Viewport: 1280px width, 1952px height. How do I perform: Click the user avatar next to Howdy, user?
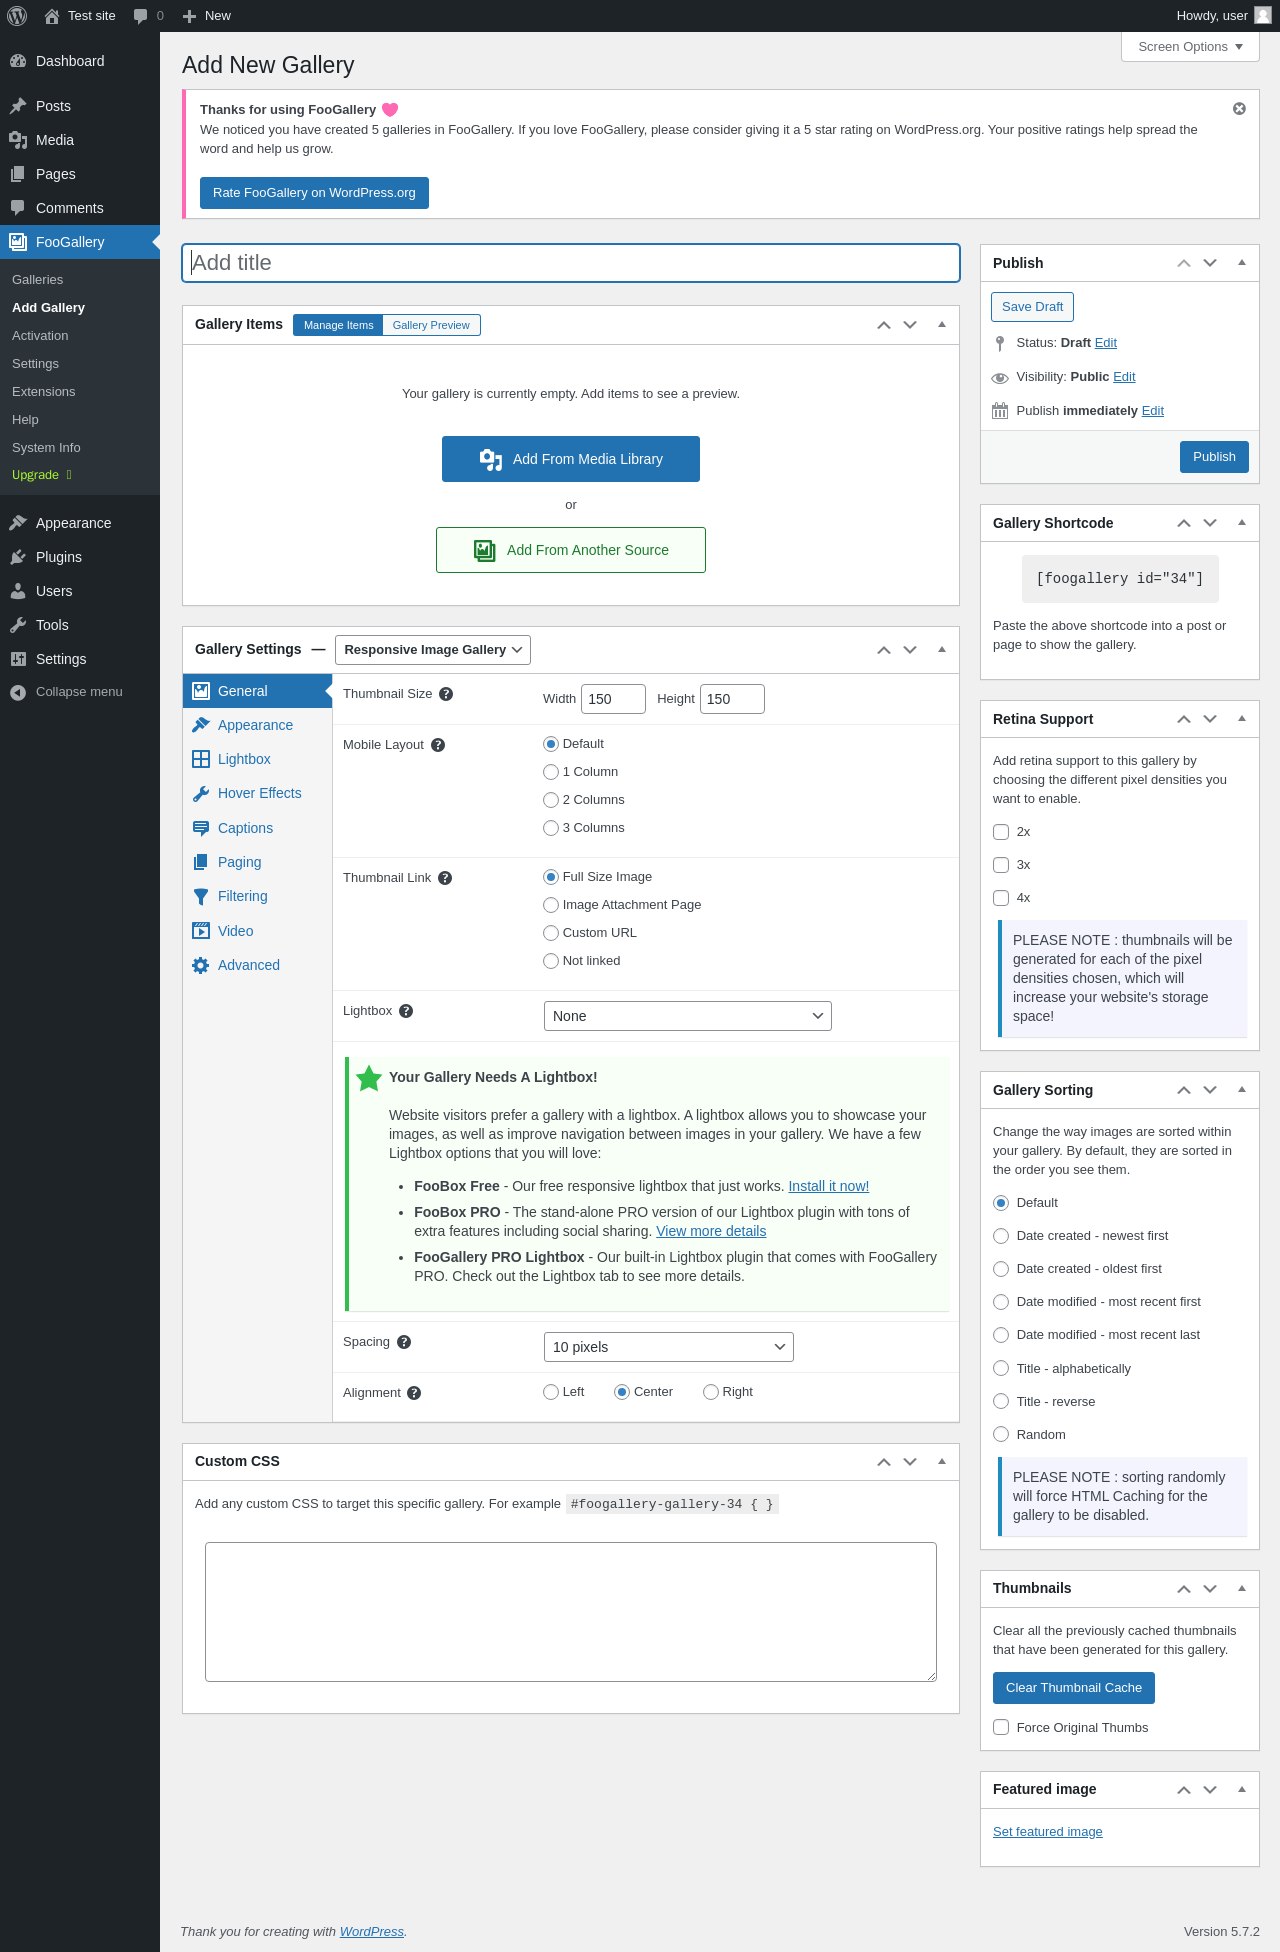coord(1263,15)
